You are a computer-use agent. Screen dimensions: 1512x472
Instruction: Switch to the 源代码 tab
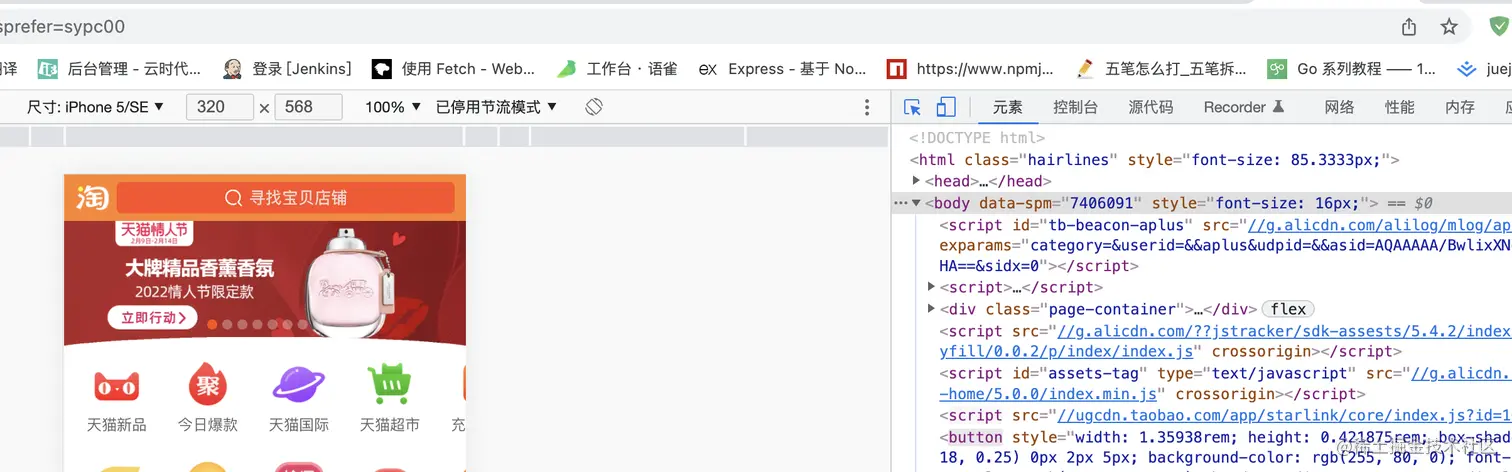point(1151,107)
